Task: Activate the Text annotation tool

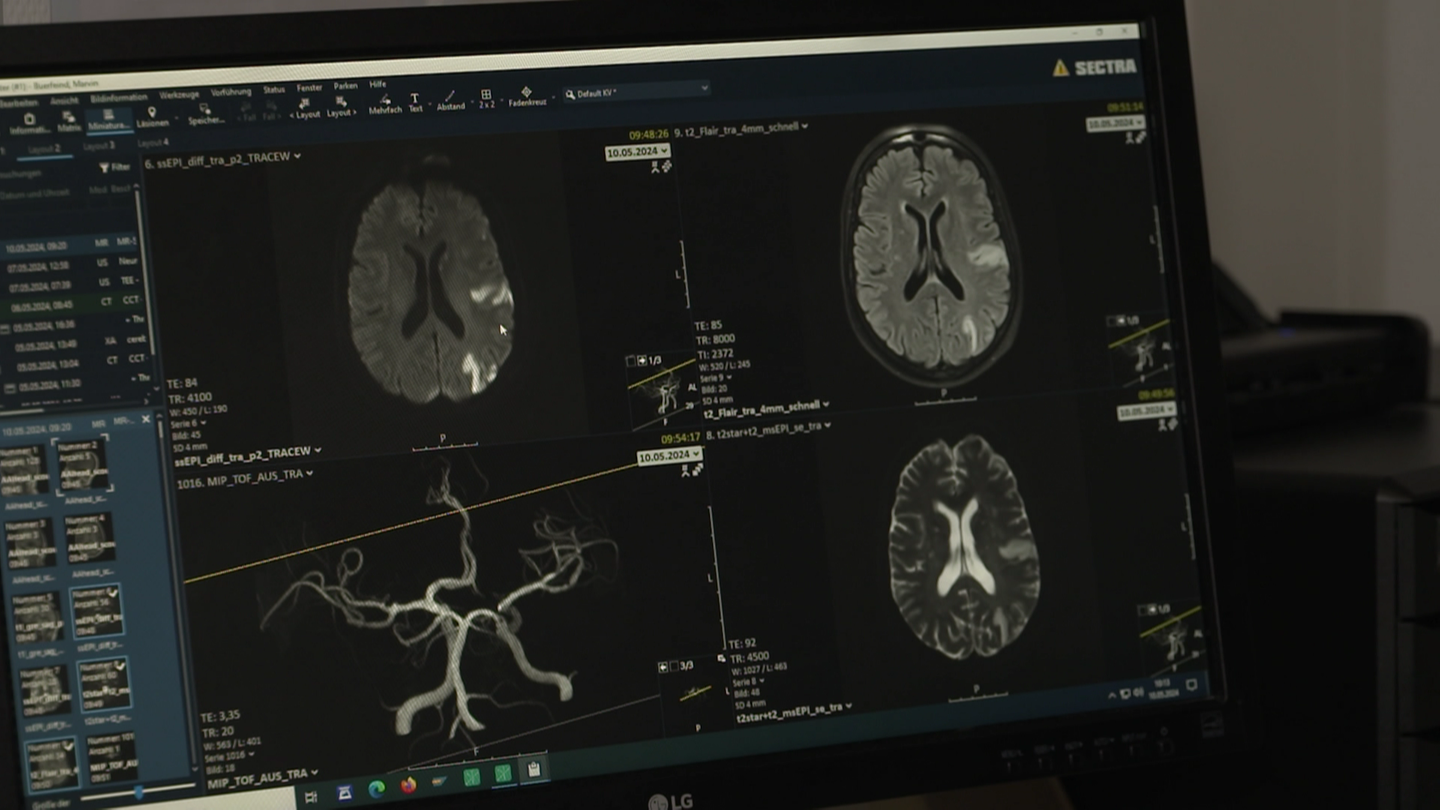Action: [x=416, y=102]
